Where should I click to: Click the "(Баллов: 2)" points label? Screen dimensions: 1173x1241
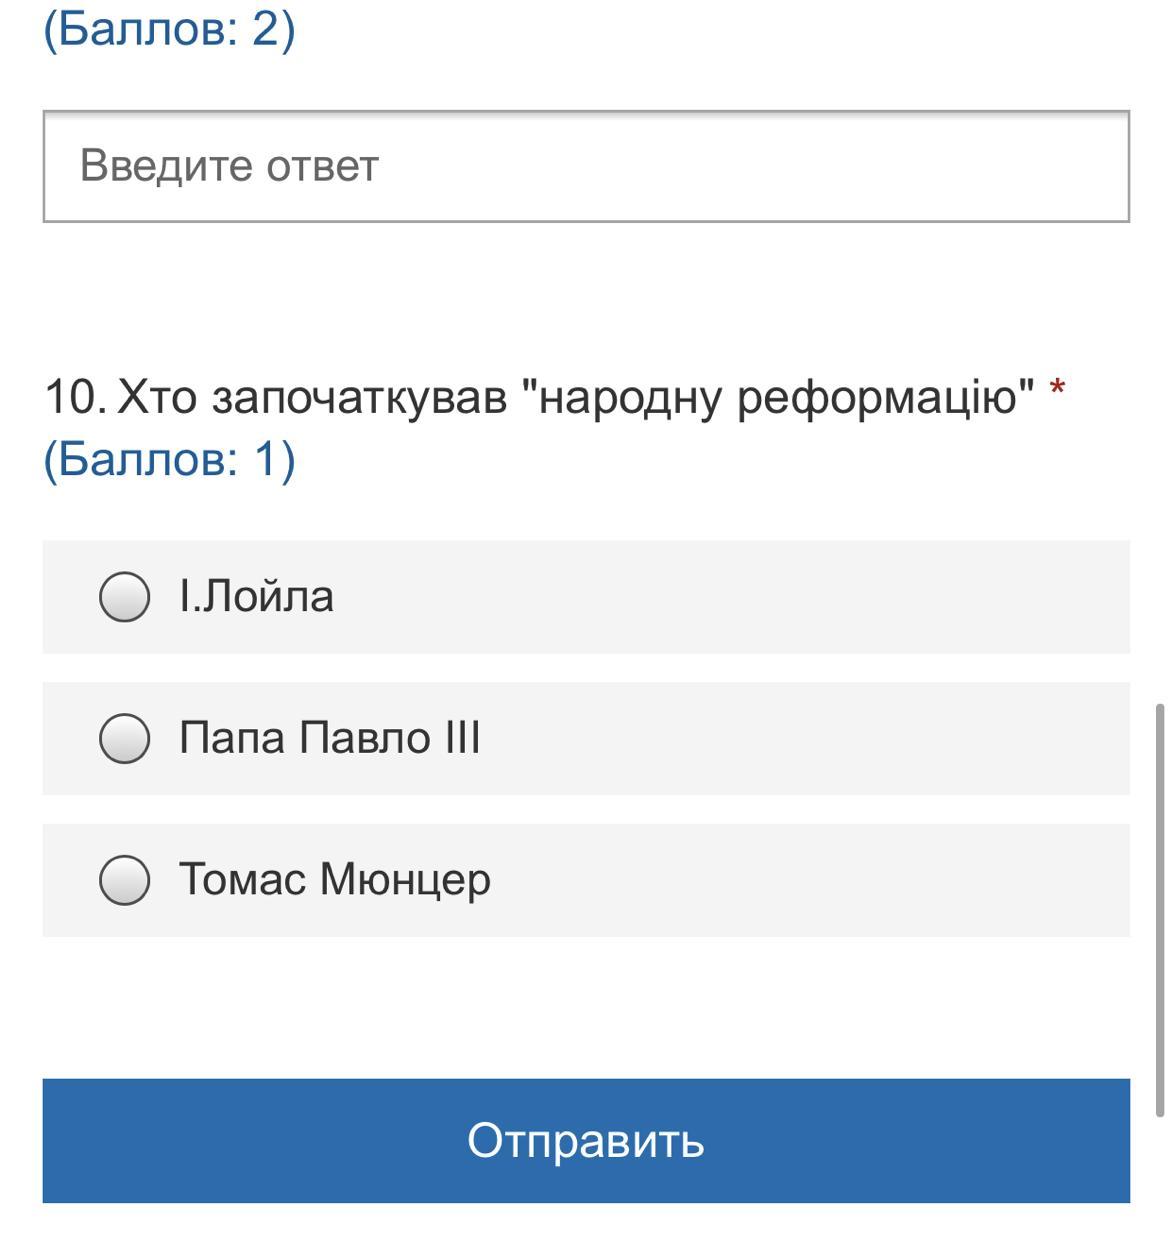[x=169, y=28]
